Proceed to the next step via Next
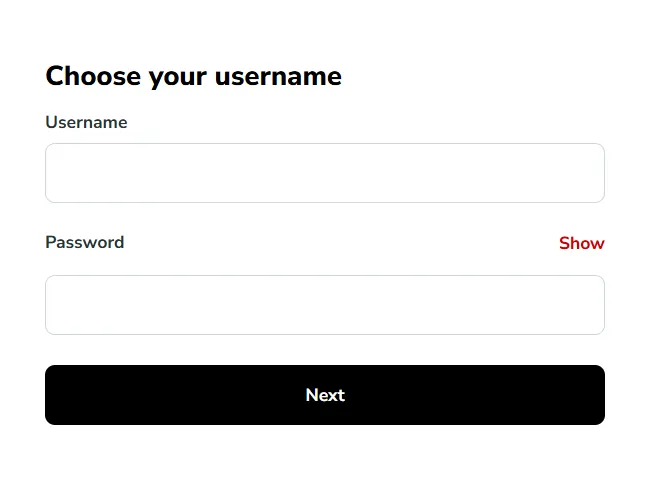 (324, 395)
